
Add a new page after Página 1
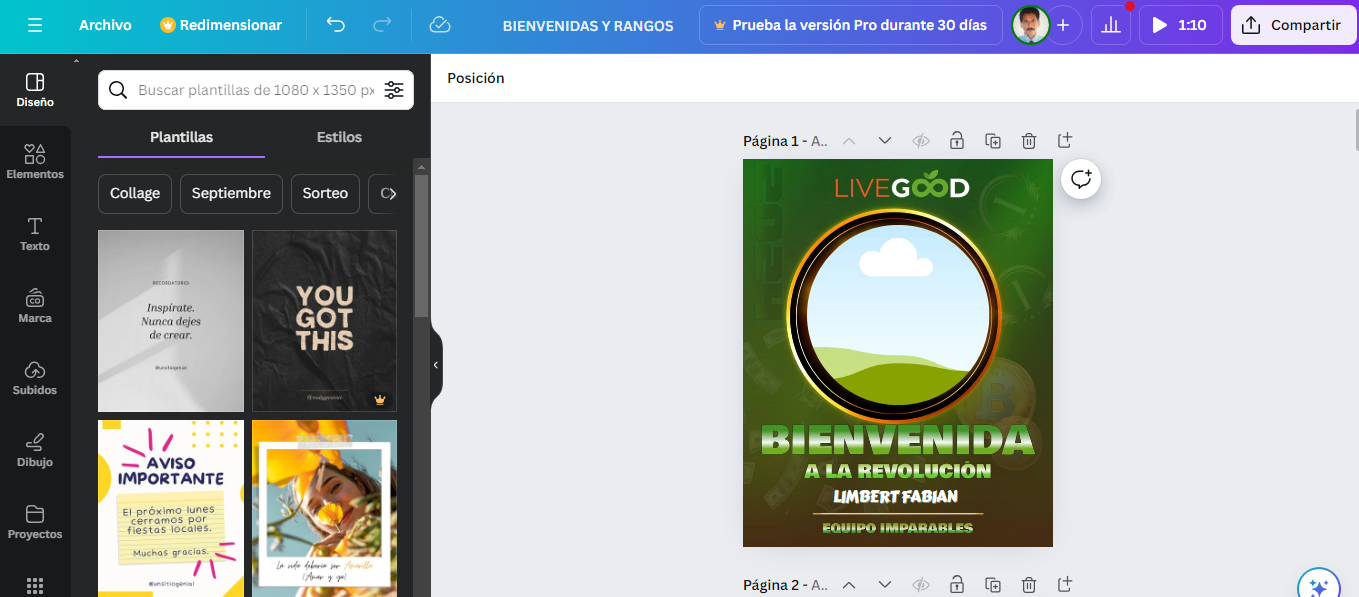[x=1065, y=141]
